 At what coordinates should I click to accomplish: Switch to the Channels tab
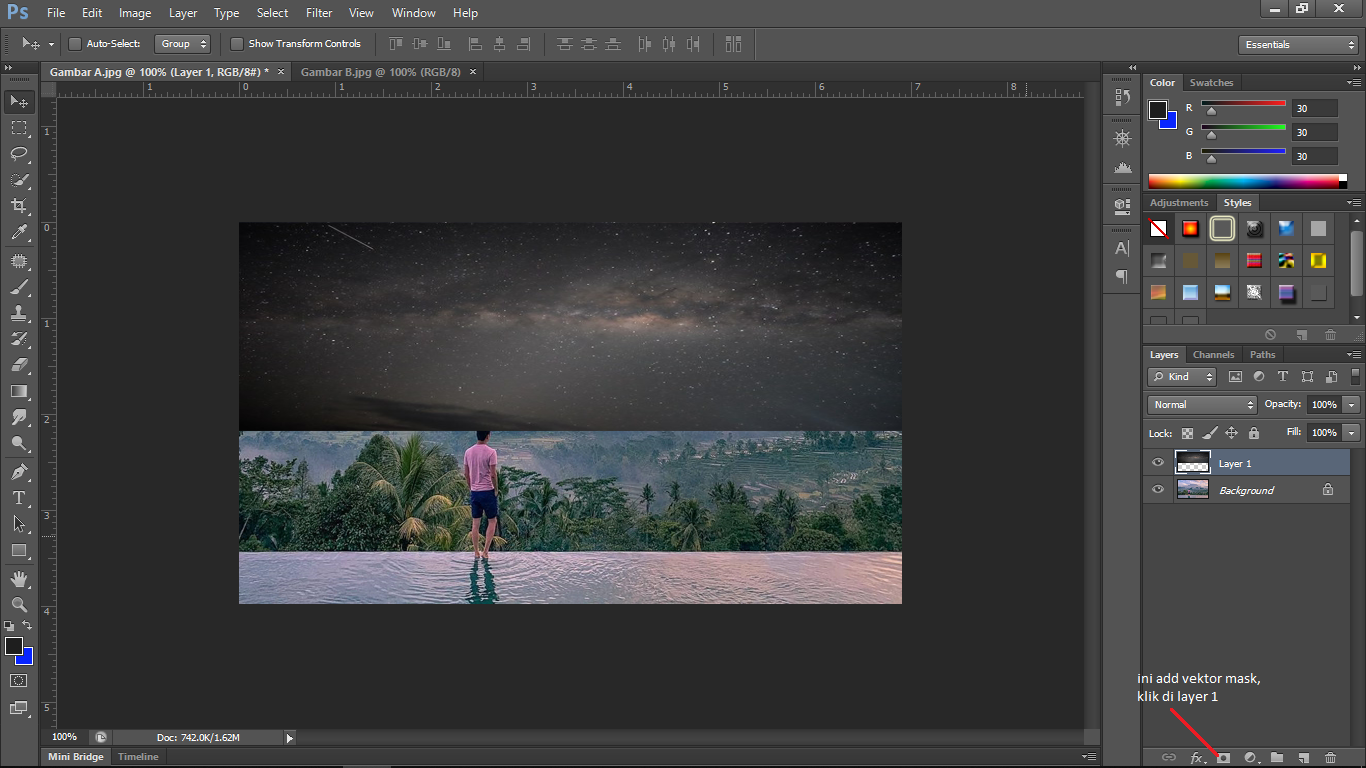tap(1214, 355)
